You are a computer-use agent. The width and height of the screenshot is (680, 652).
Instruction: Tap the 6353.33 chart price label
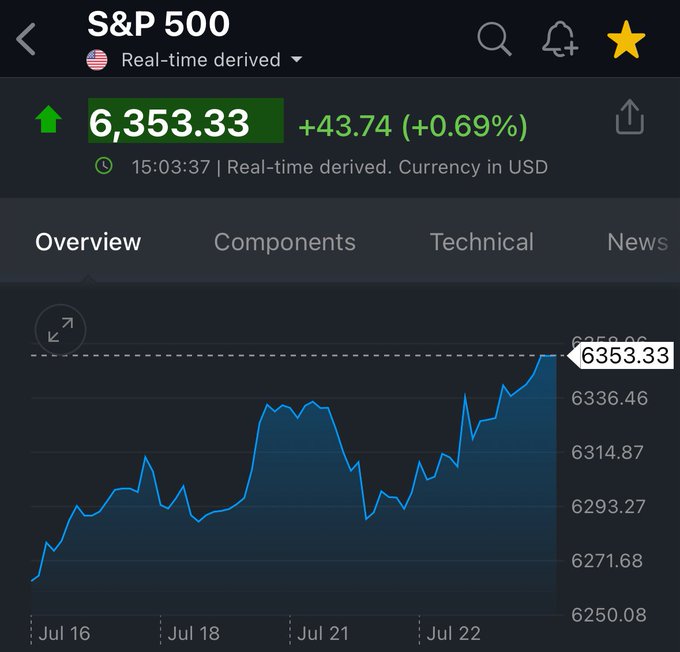tap(625, 355)
